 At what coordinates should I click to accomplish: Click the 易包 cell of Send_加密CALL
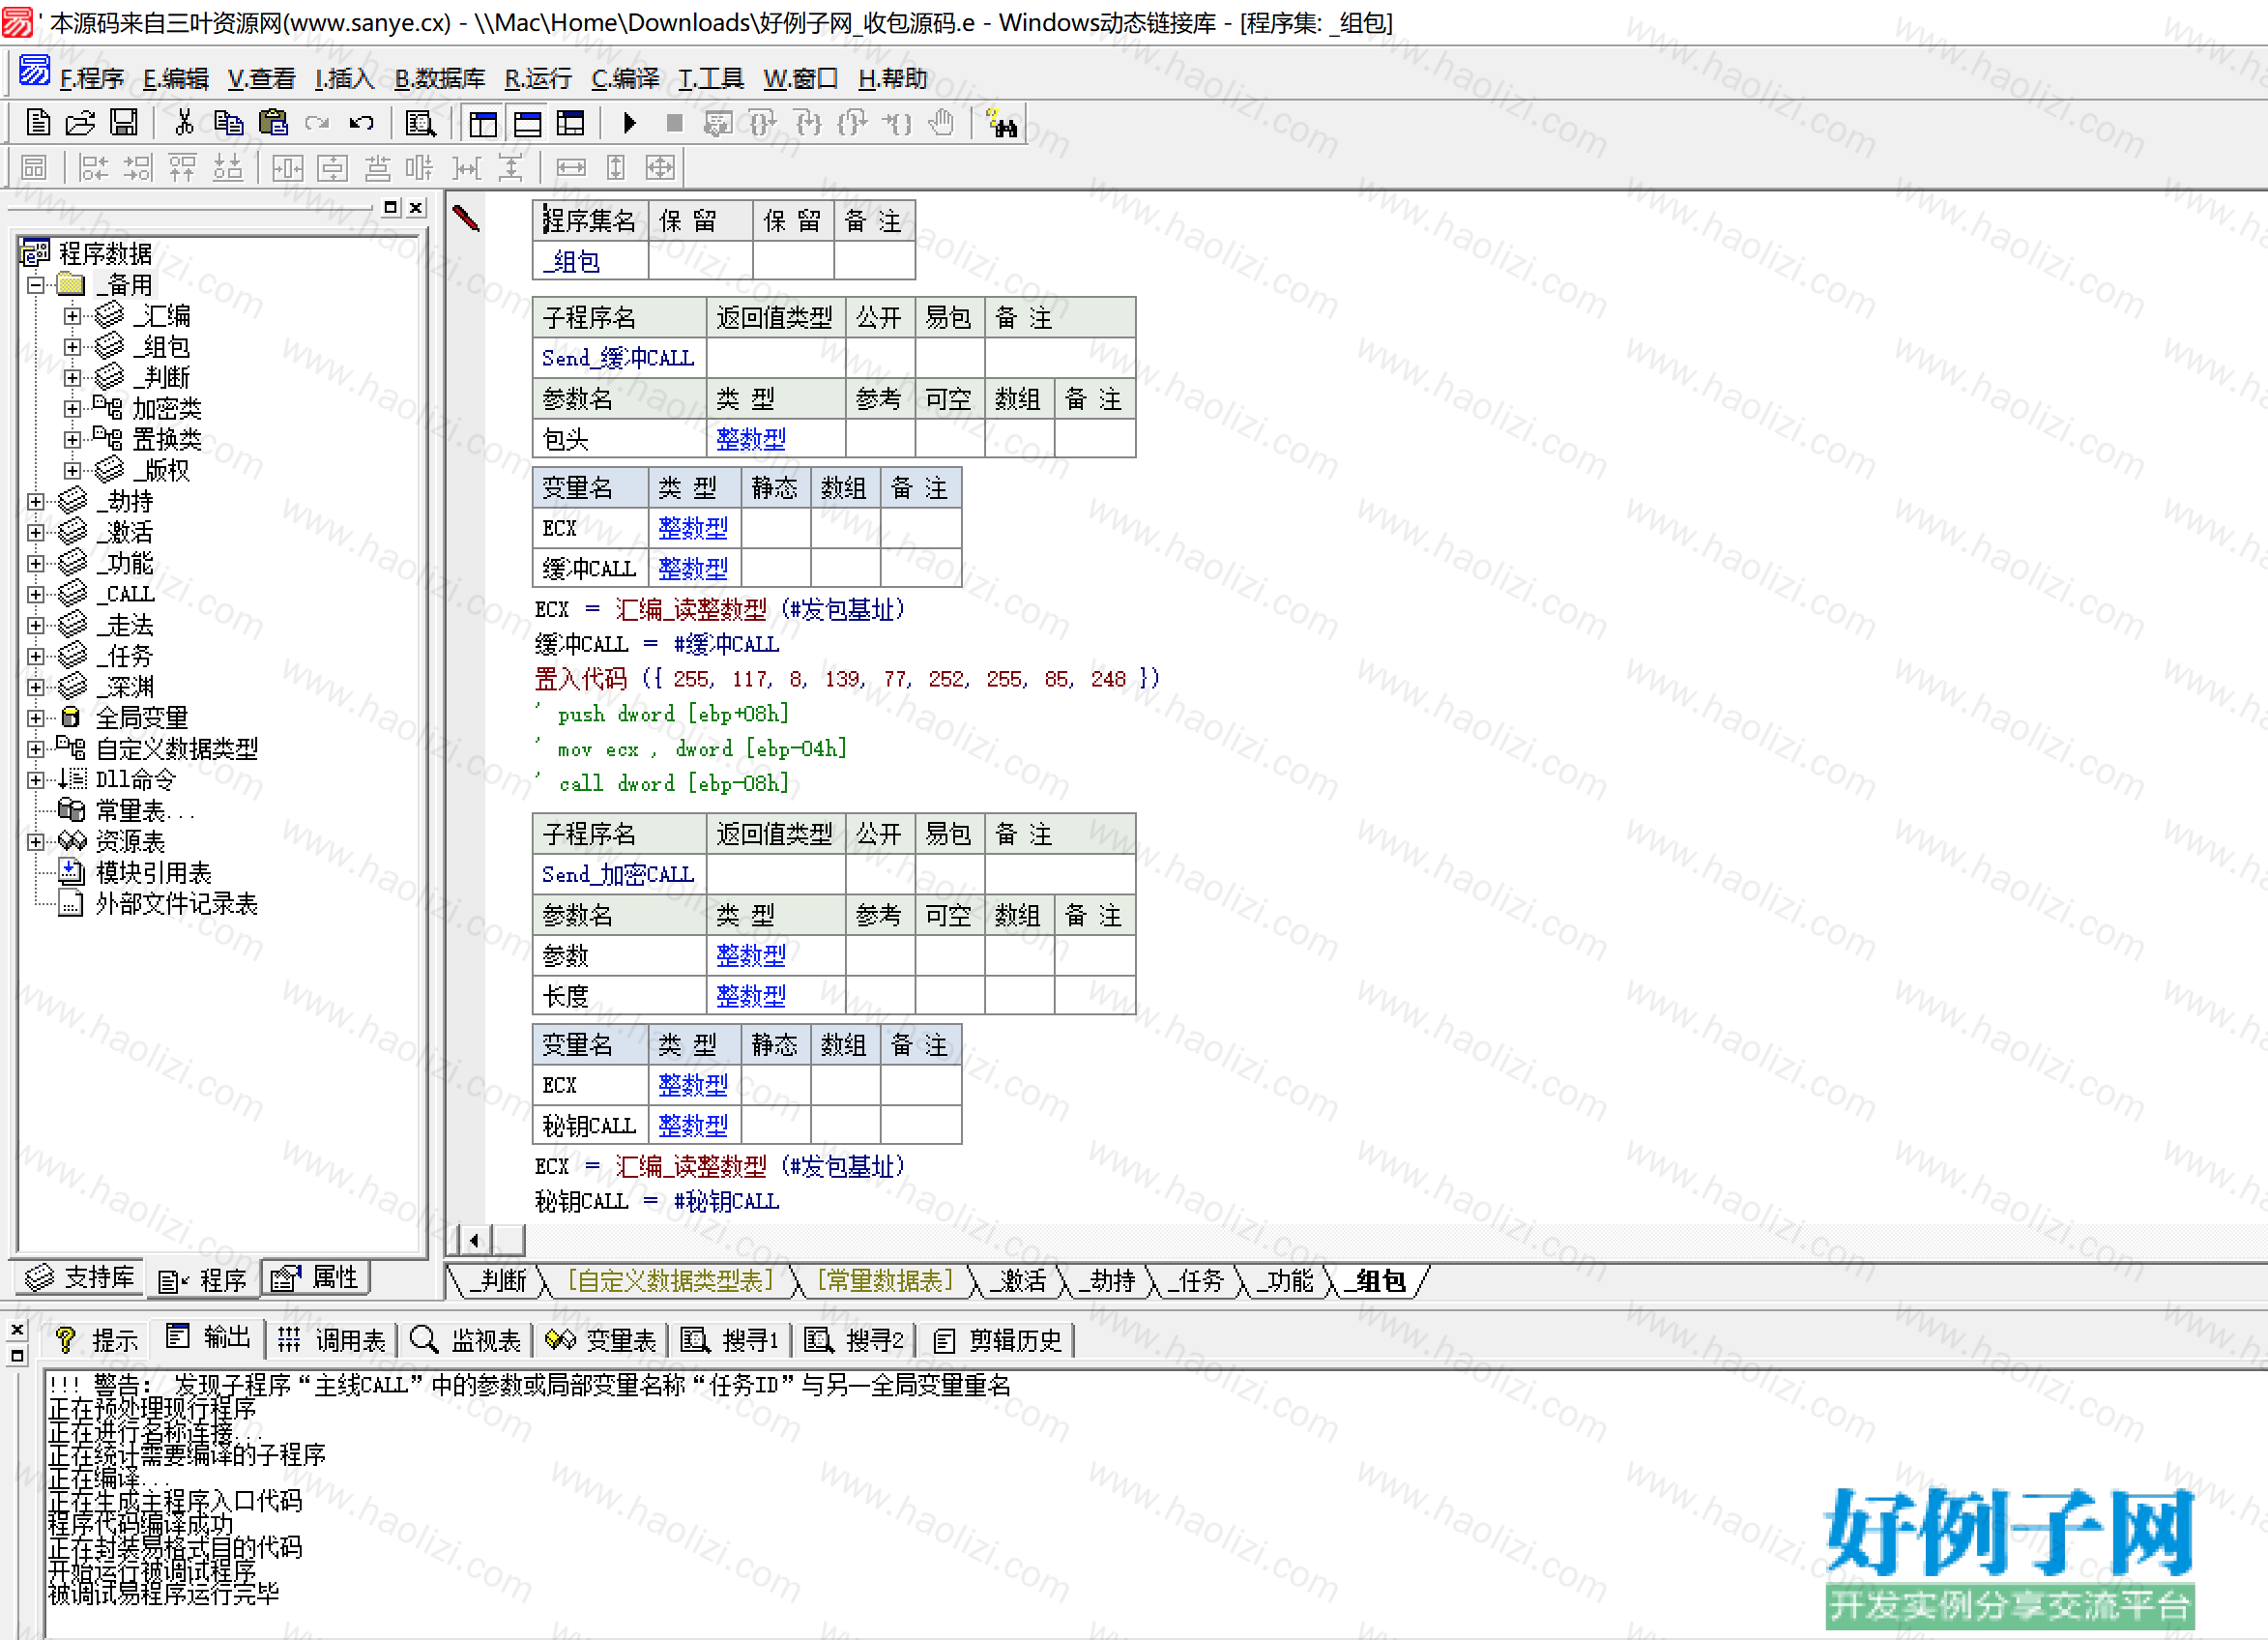949,874
